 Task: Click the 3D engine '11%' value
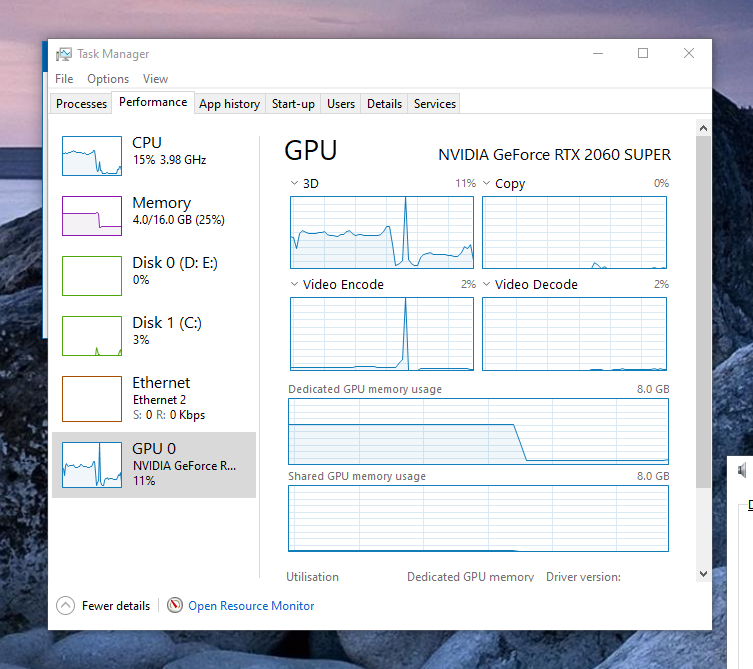pyautogui.click(x=465, y=183)
